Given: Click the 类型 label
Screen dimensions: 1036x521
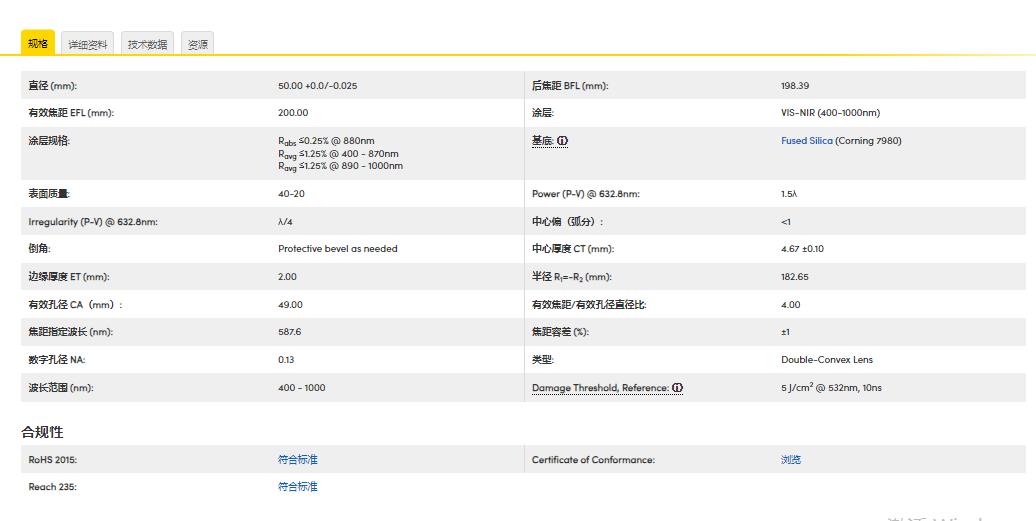Looking at the screenshot, I should tap(542, 360).
